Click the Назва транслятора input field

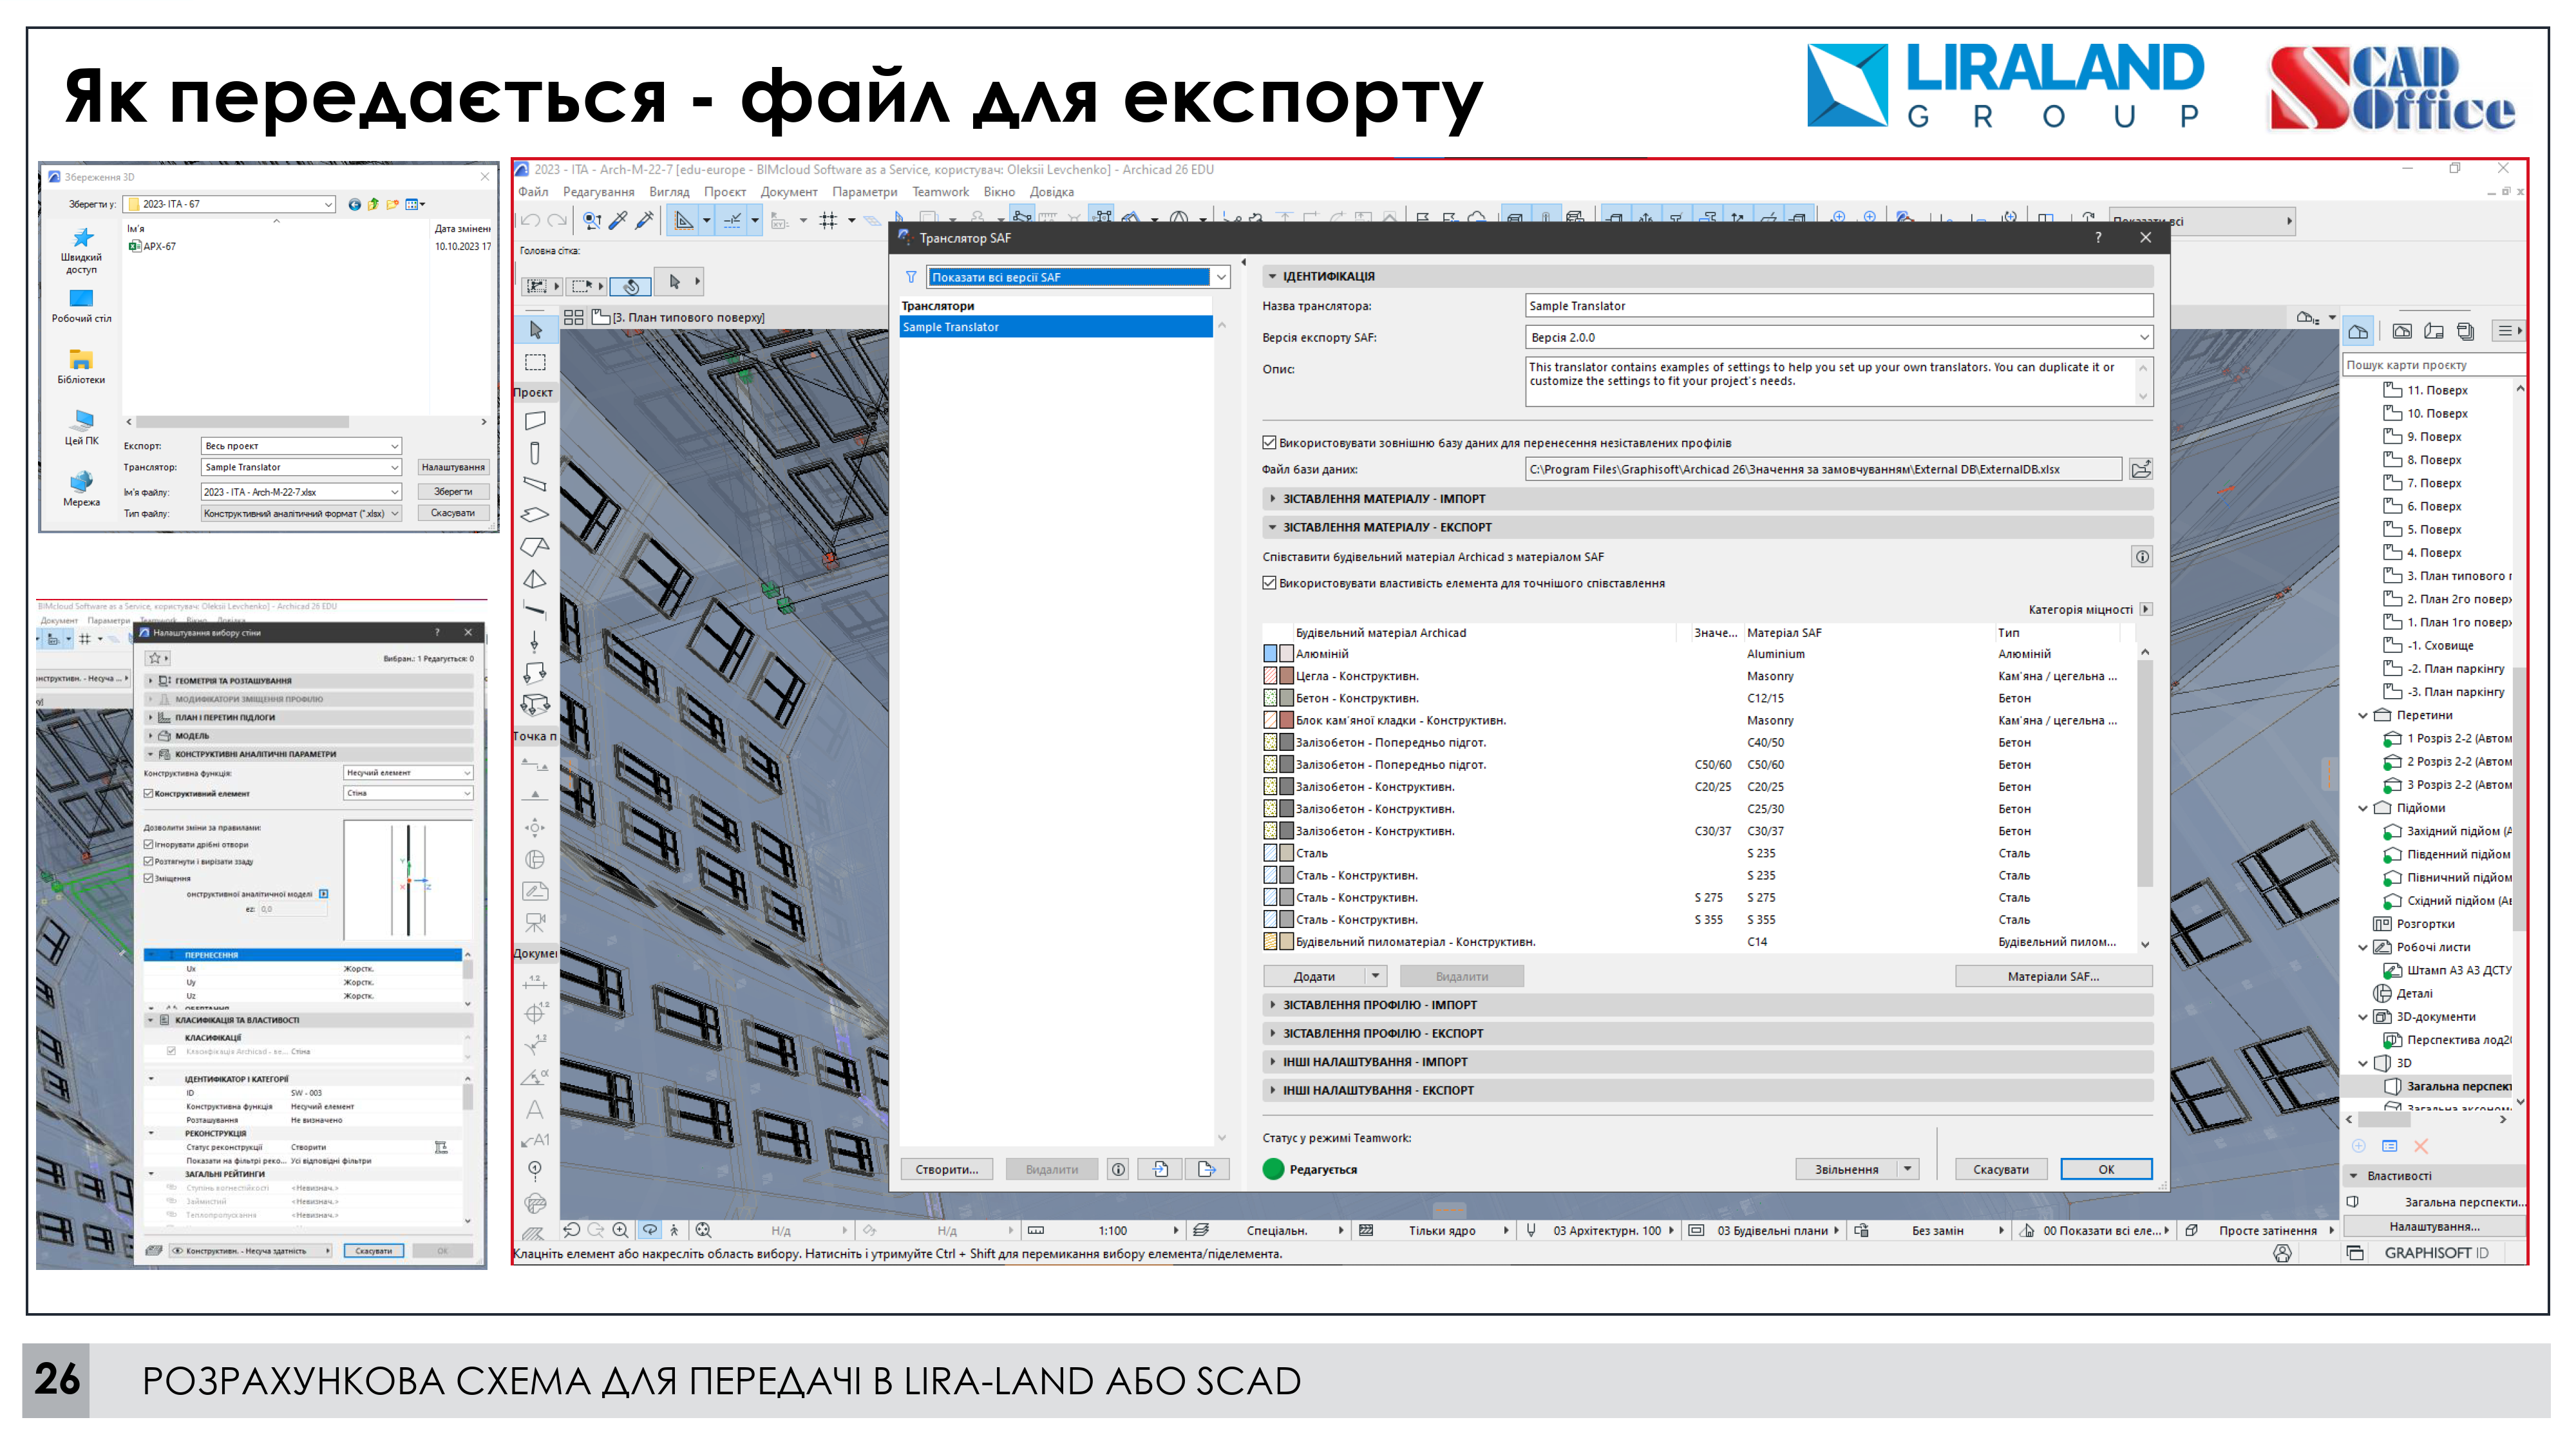[x=1838, y=306]
